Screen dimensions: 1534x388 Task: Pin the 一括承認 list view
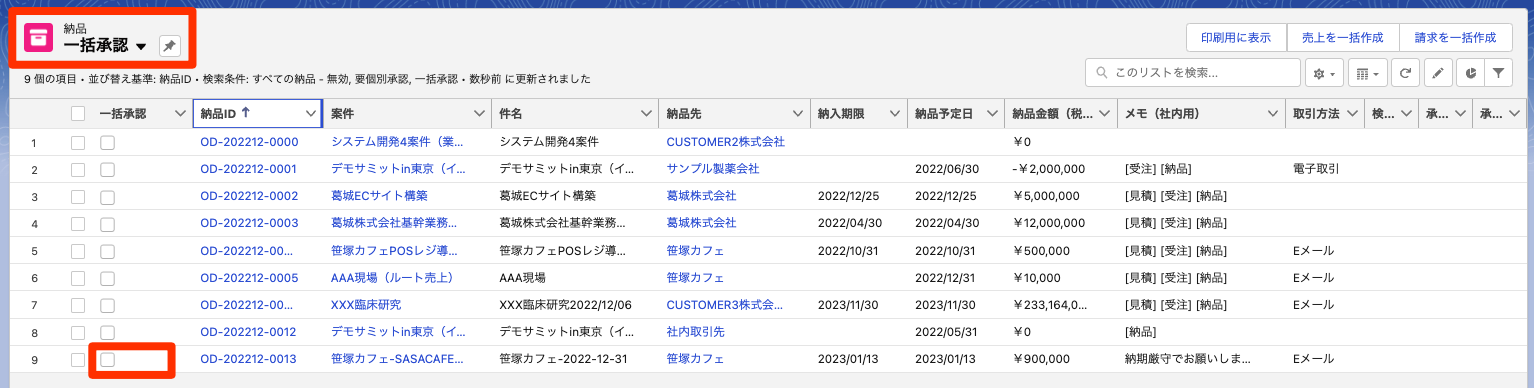[x=170, y=46]
